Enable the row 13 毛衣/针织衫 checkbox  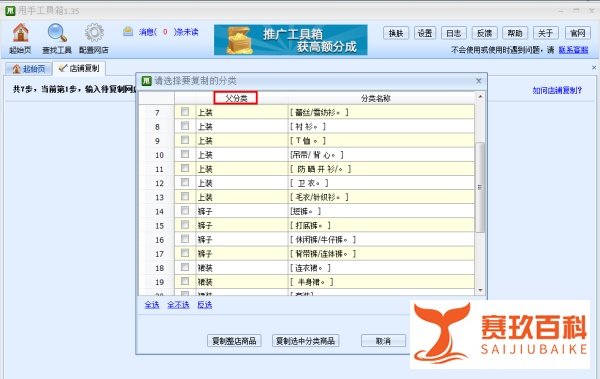click(185, 197)
